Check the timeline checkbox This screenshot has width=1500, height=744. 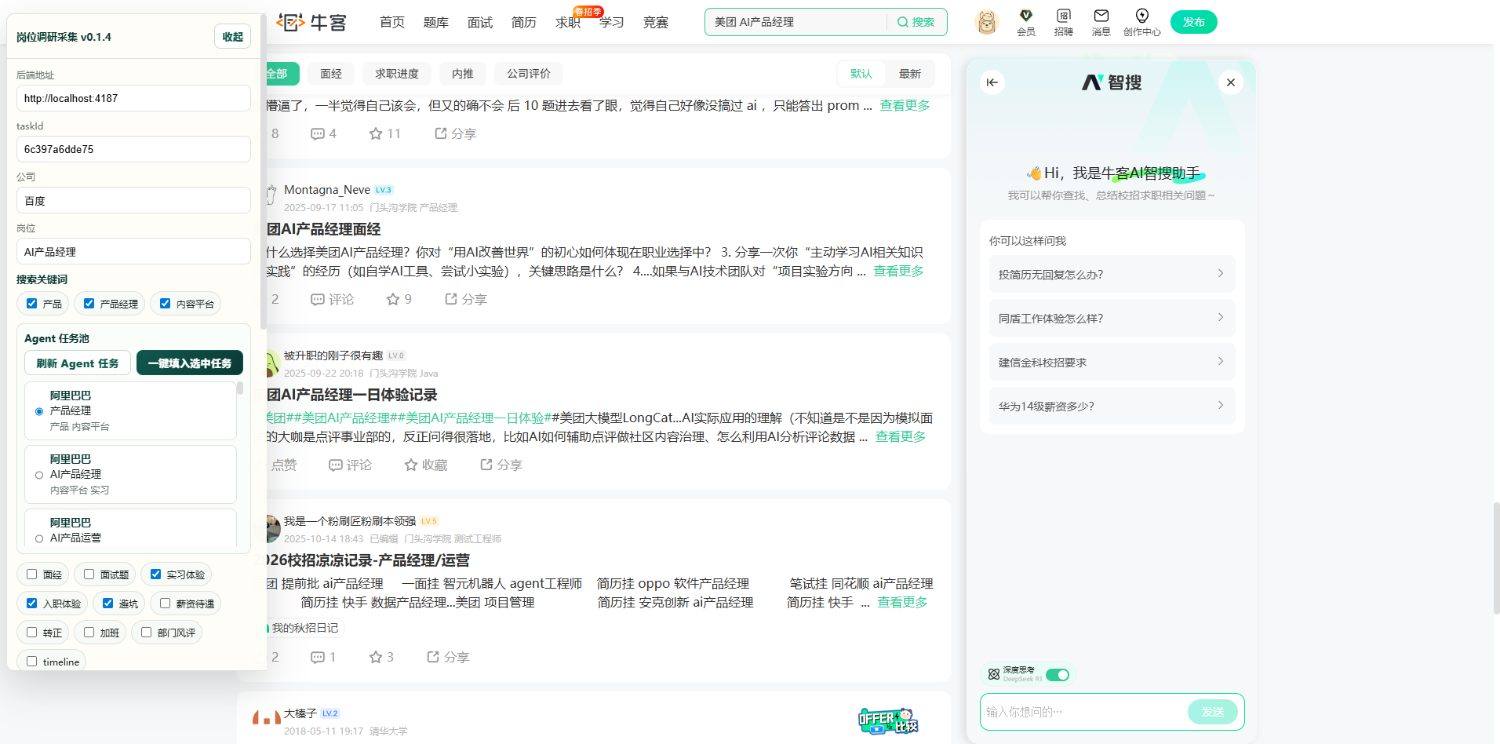(x=32, y=661)
